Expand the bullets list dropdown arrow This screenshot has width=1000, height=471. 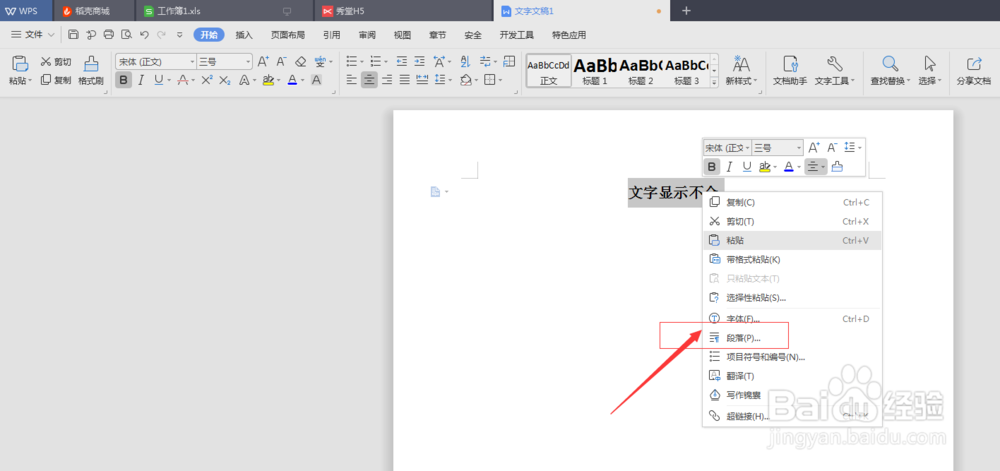click(362, 62)
